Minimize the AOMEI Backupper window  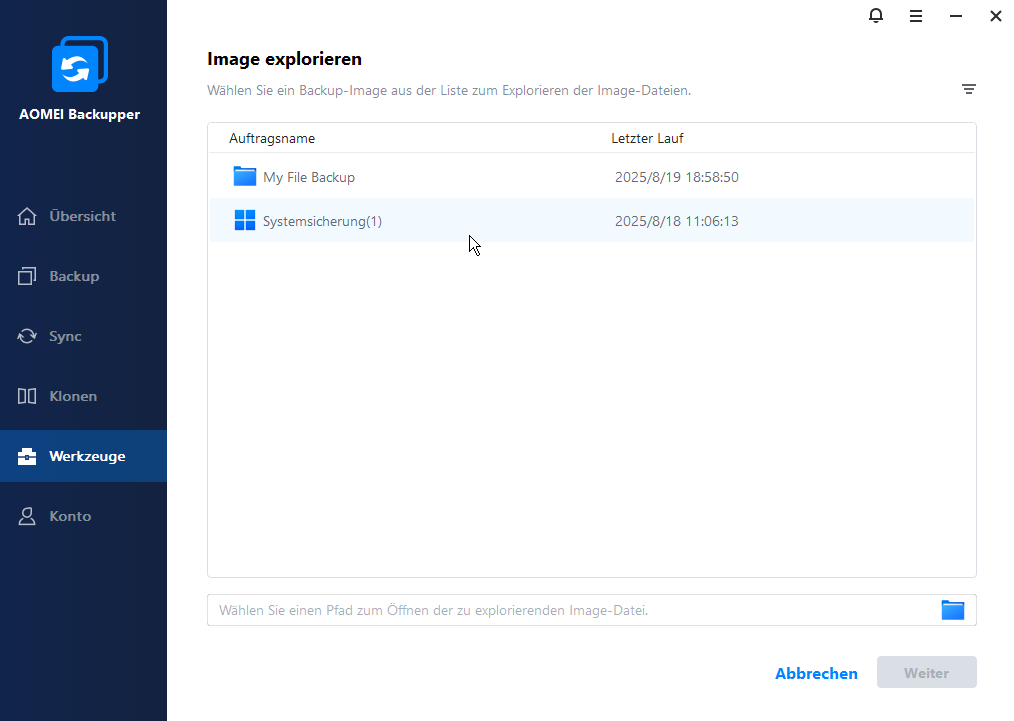956,16
